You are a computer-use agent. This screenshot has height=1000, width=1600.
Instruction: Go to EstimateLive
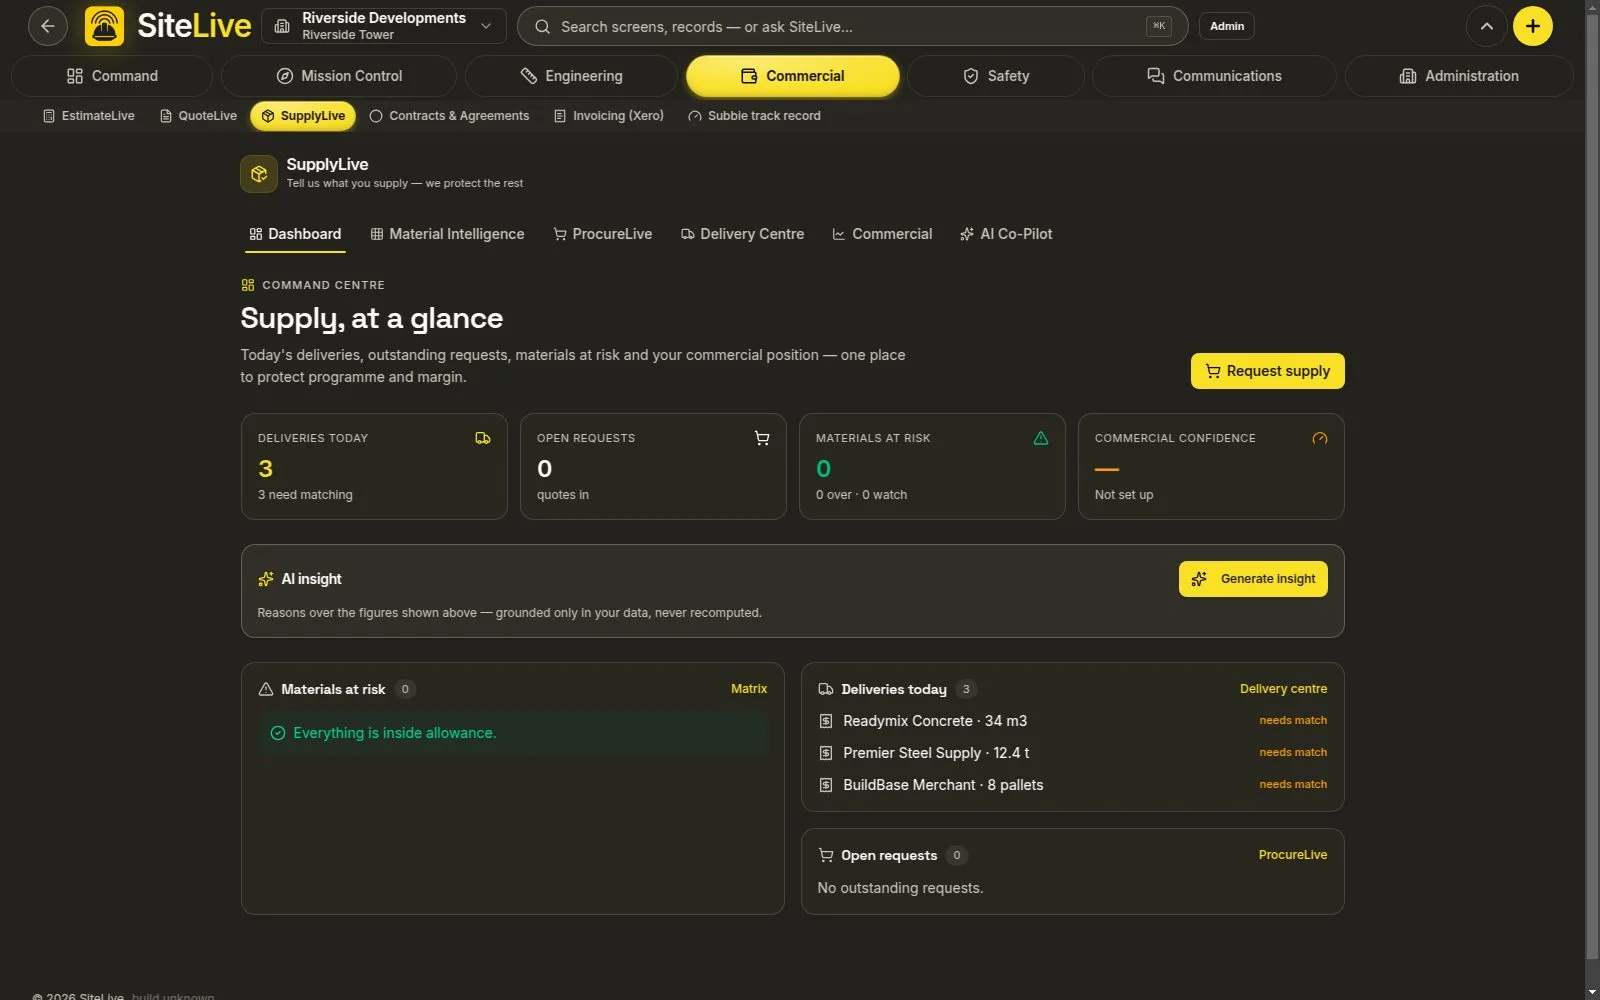click(89, 116)
